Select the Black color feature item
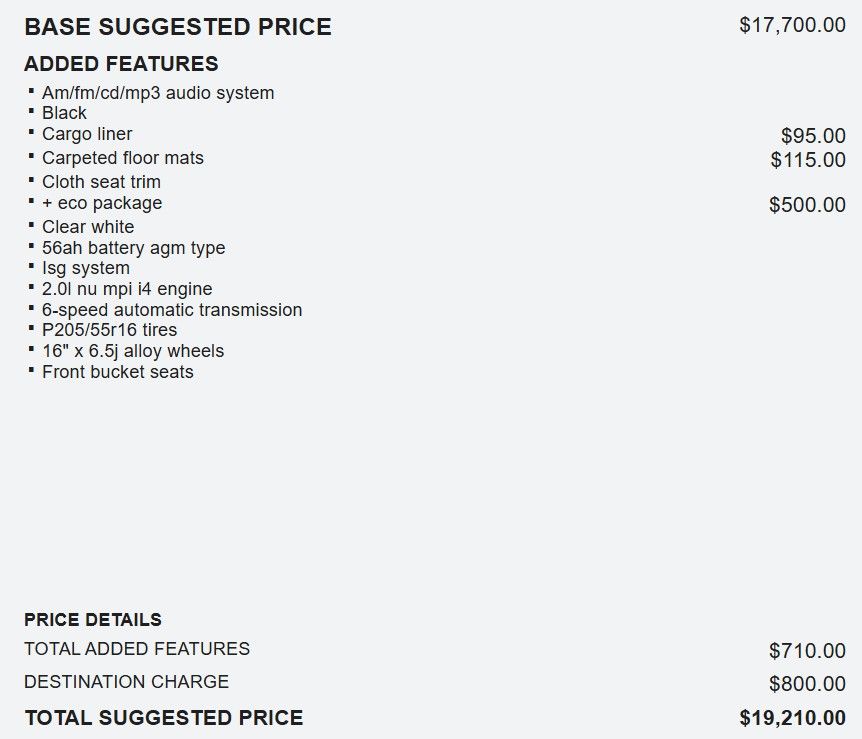The width and height of the screenshot is (862, 739). click(x=64, y=113)
